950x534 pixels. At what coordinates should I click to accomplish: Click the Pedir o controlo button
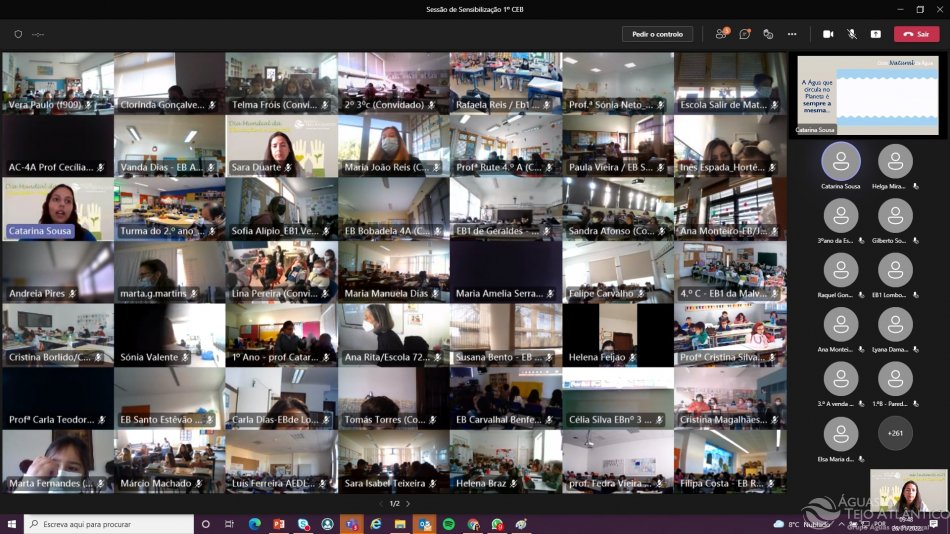click(x=657, y=34)
